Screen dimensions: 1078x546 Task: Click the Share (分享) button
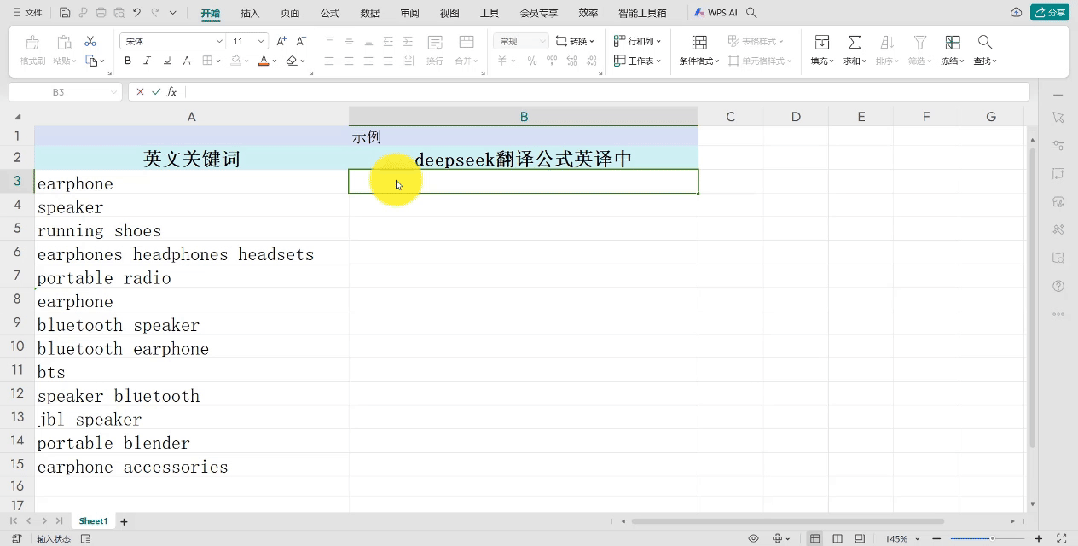(1049, 12)
